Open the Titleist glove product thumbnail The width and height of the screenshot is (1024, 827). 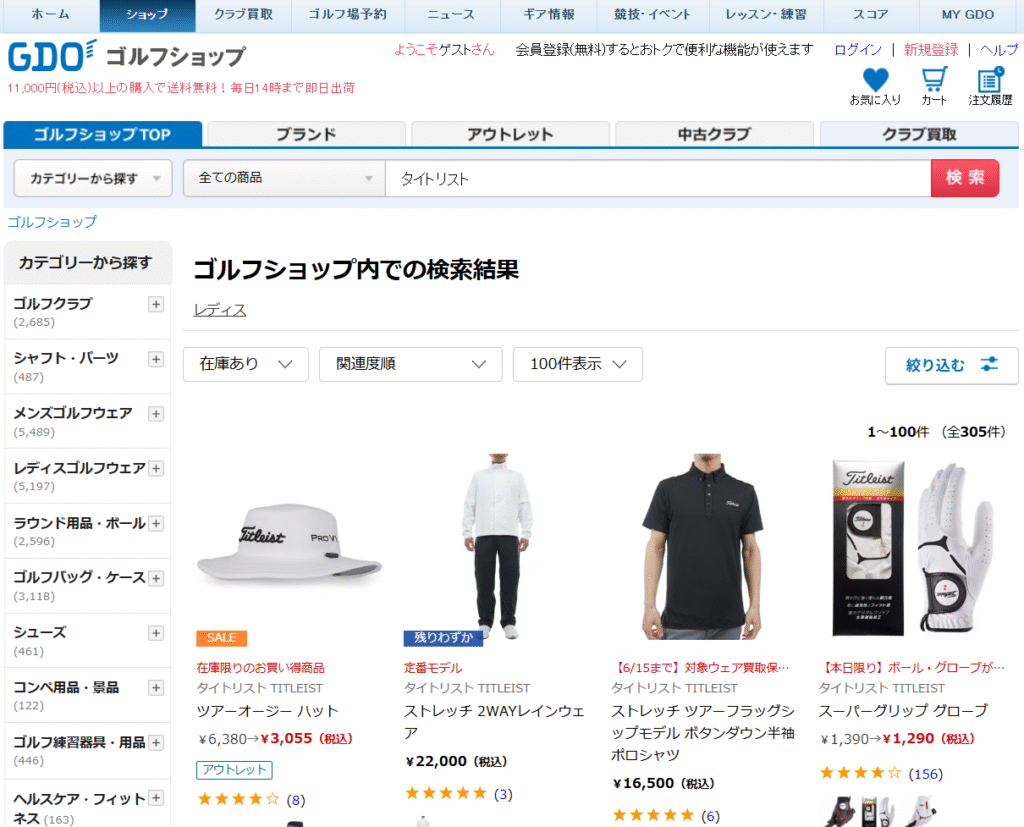(912, 547)
